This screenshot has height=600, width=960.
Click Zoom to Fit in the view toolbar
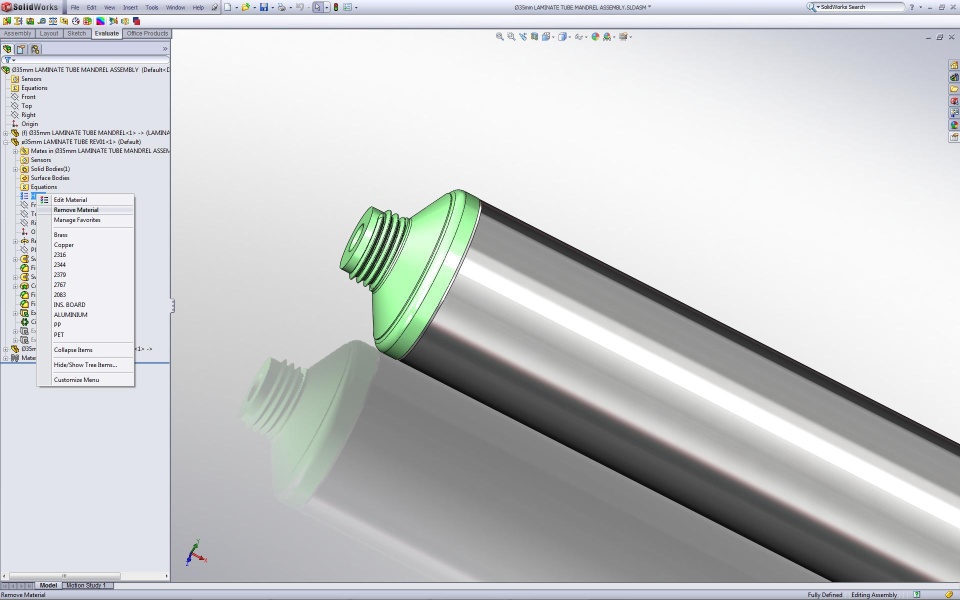tap(500, 37)
